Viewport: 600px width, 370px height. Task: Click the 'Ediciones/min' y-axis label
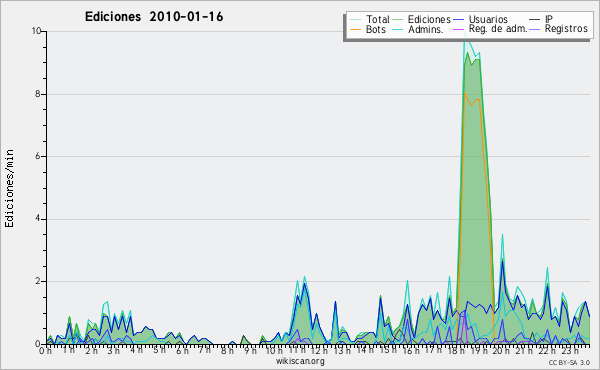pos(9,188)
